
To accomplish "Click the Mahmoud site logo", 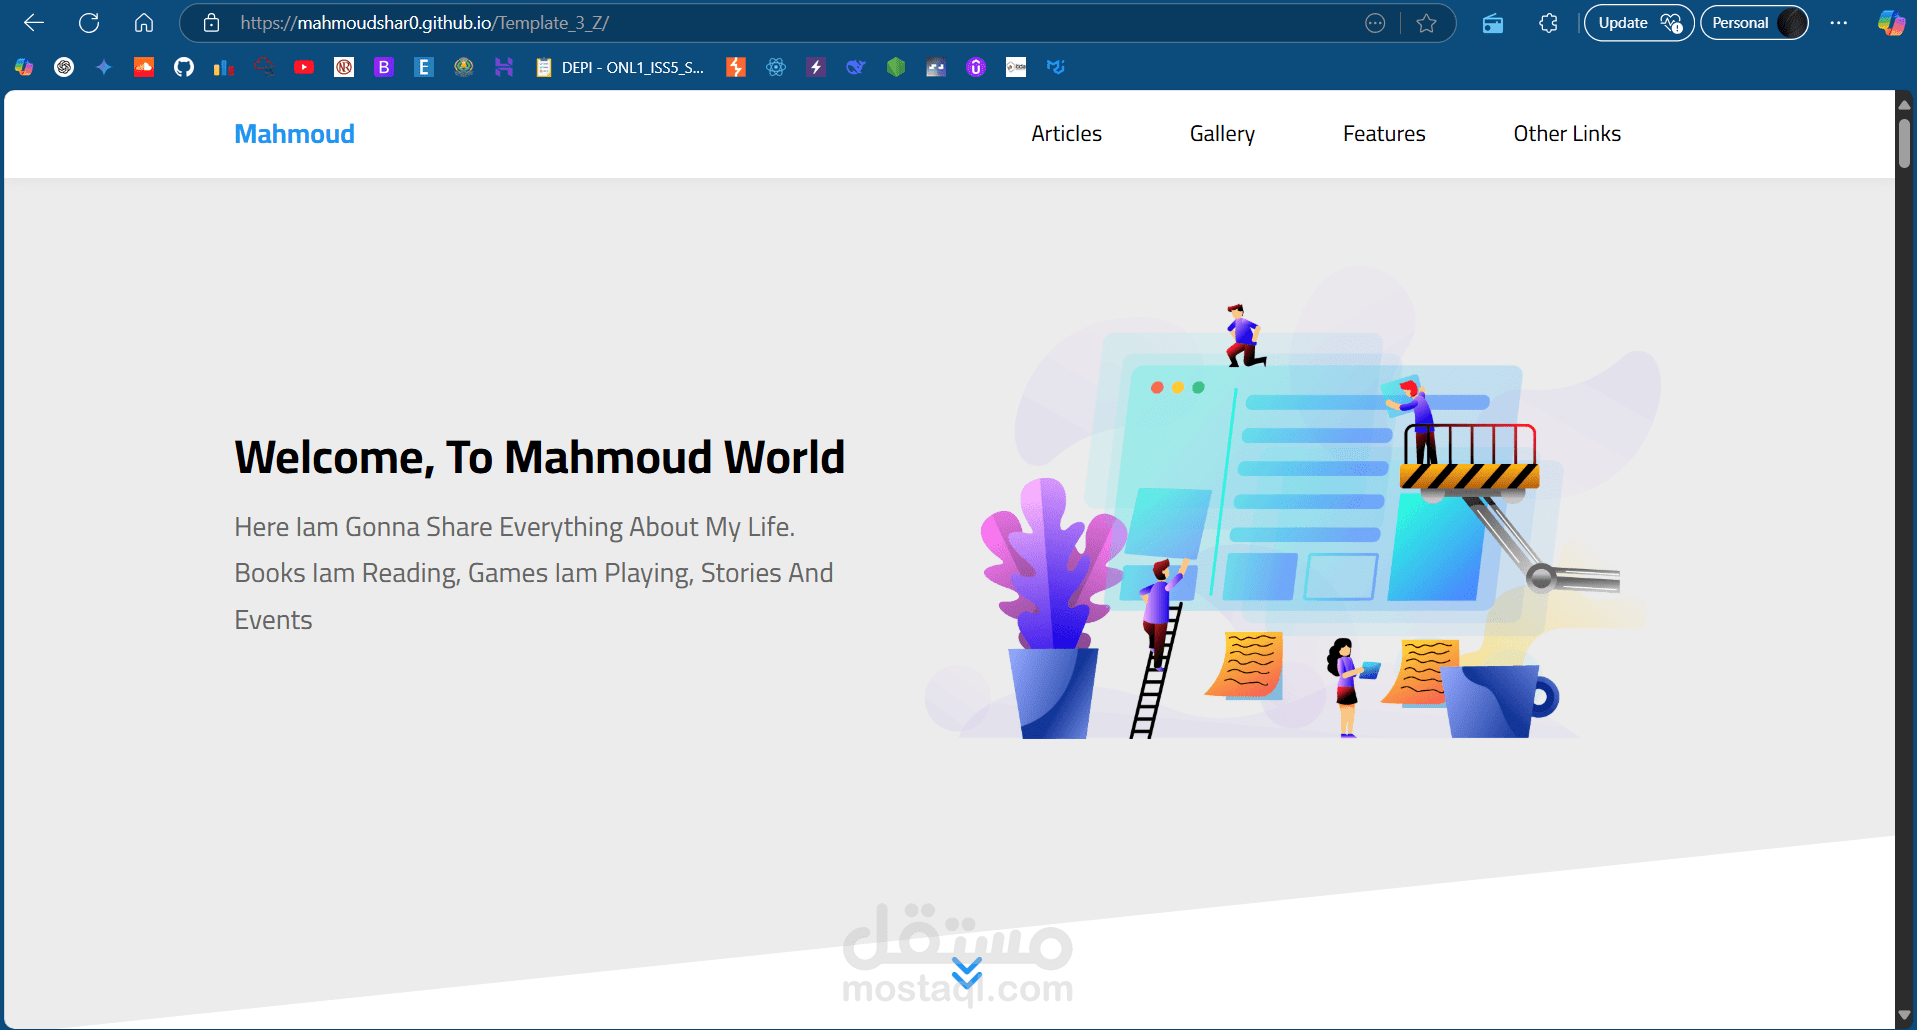I will (294, 134).
